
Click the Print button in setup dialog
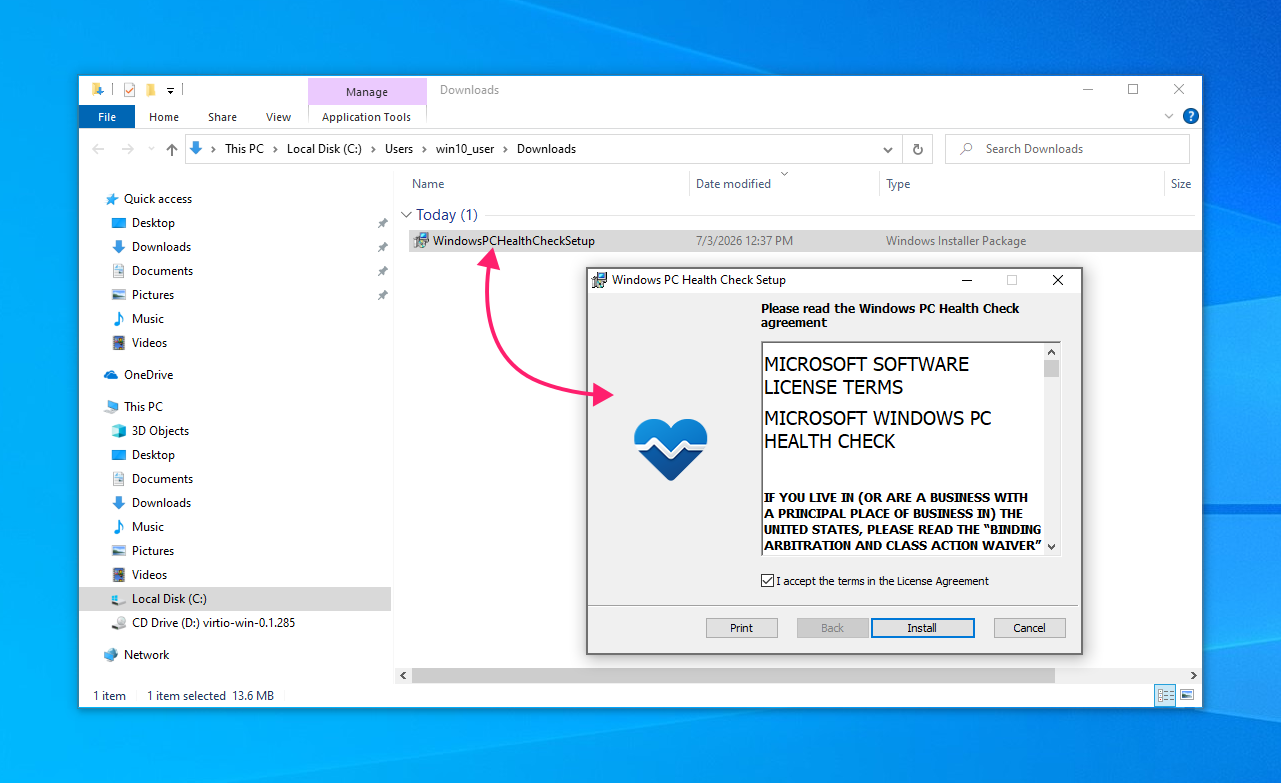(741, 628)
